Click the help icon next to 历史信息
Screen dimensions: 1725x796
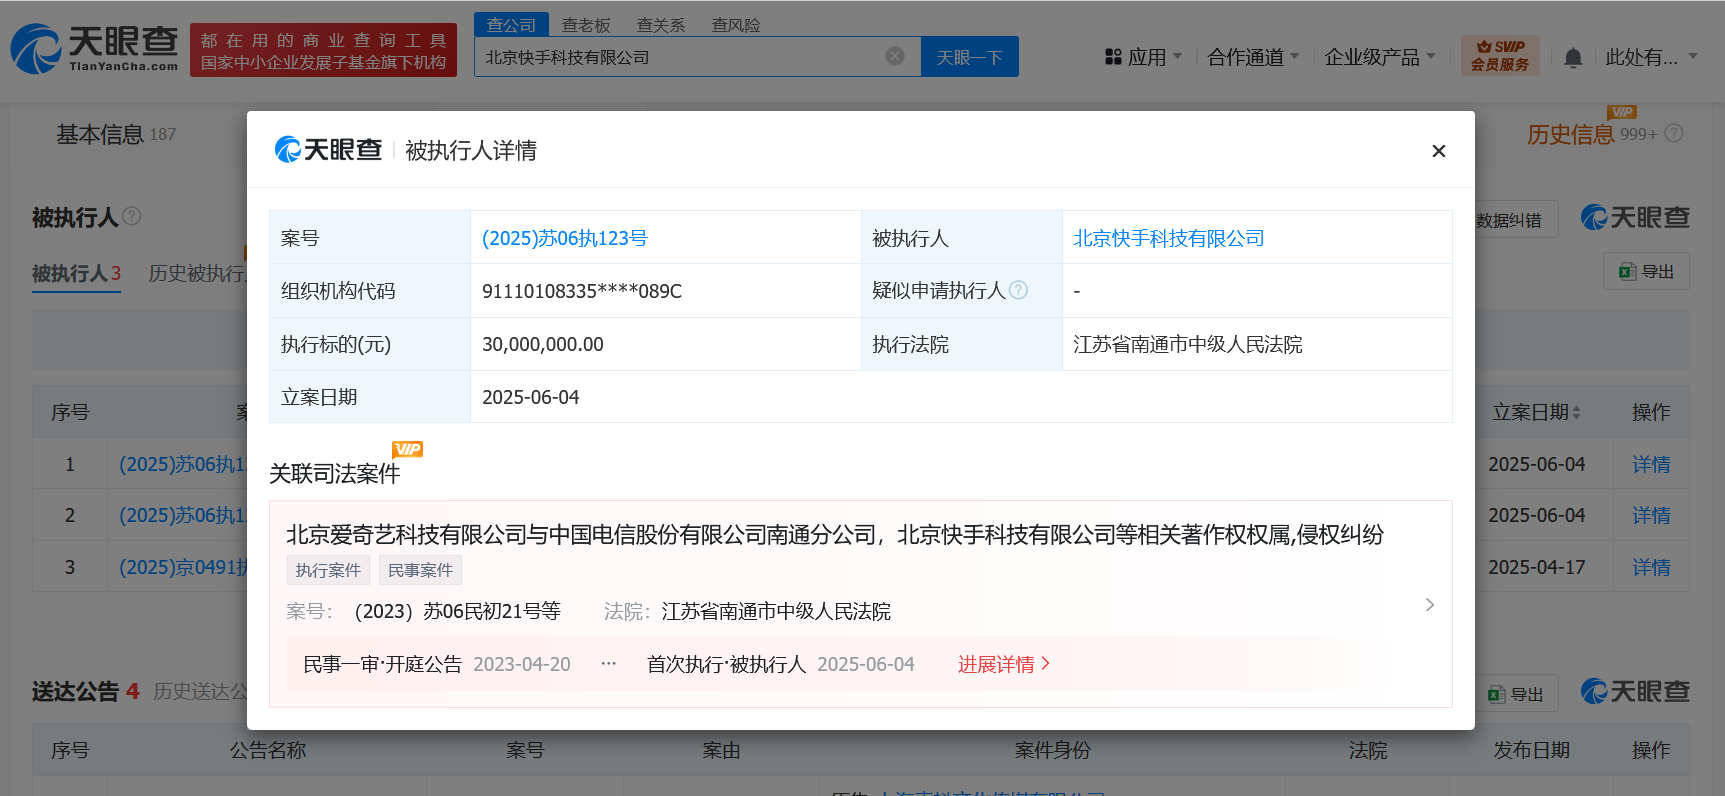1674,133
